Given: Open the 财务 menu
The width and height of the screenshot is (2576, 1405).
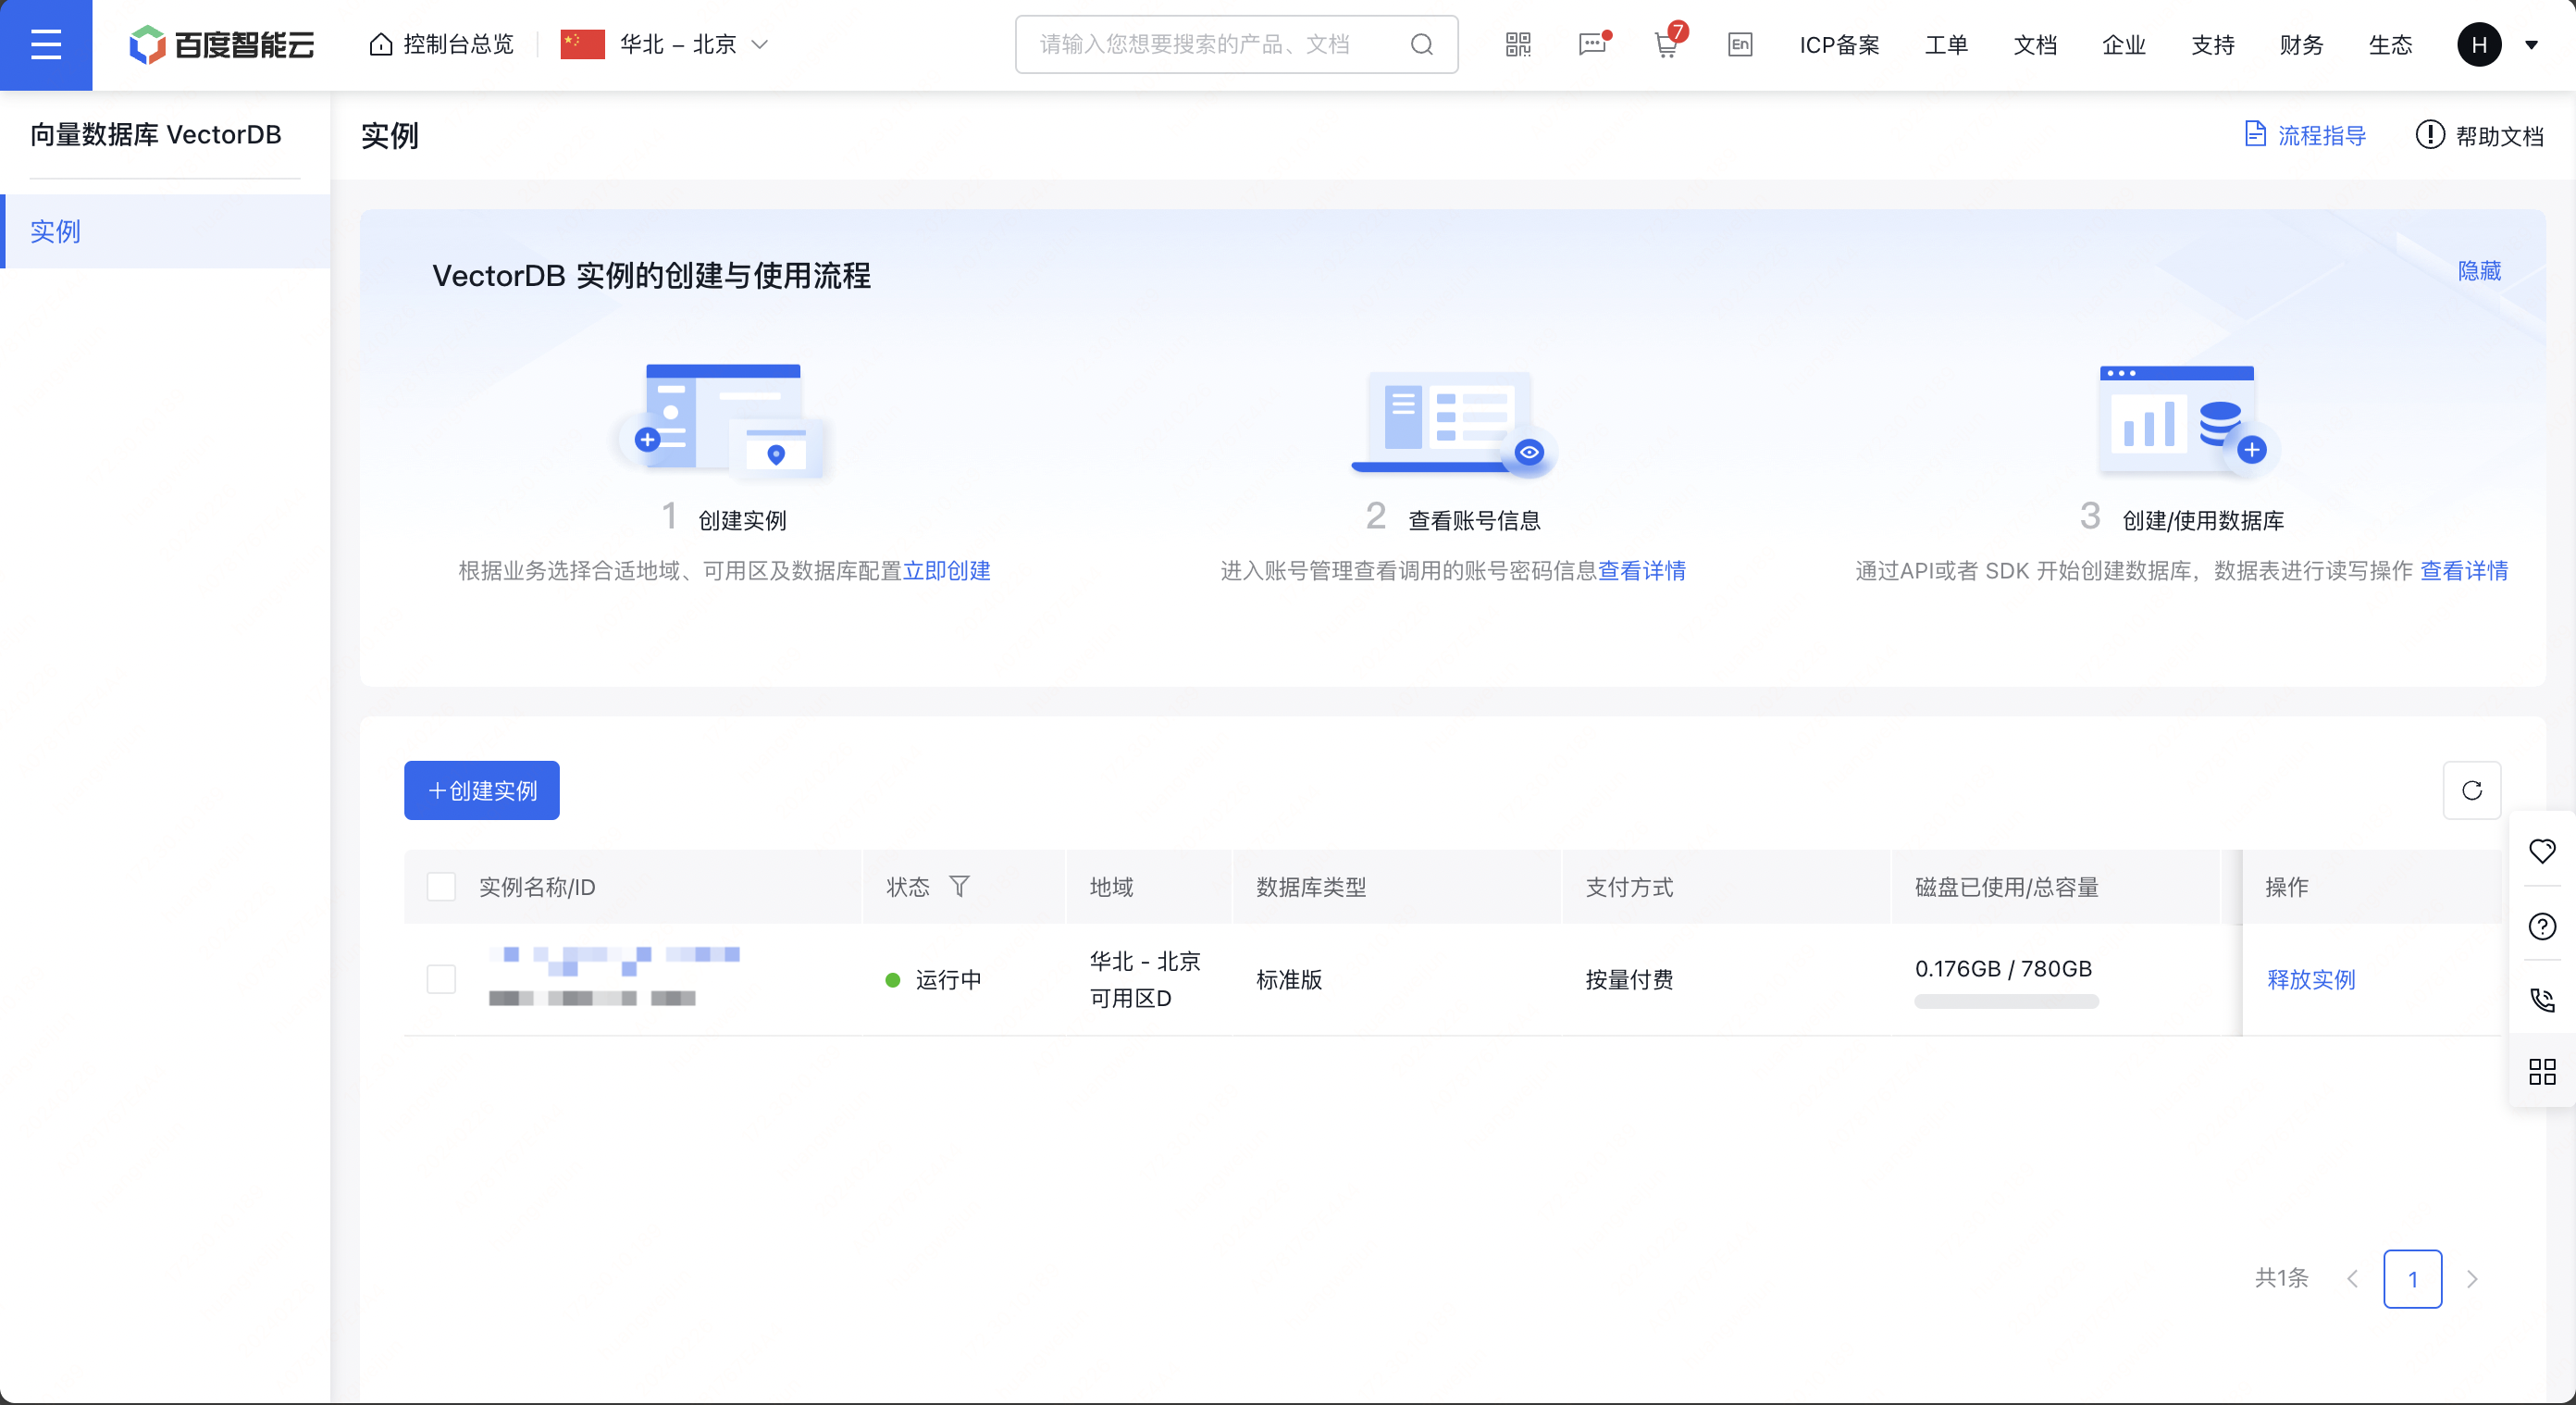Looking at the screenshot, I should [x=2302, y=45].
